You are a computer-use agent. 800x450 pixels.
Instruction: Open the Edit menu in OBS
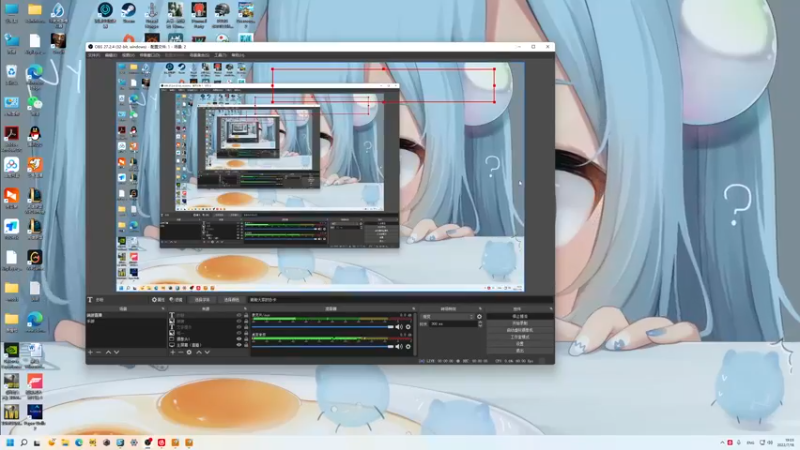point(111,55)
